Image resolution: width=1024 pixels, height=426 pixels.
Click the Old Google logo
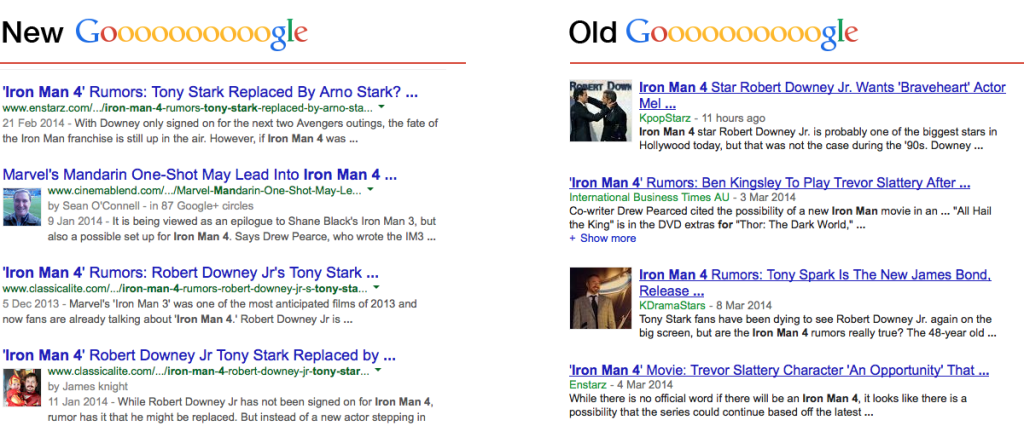(x=741, y=33)
